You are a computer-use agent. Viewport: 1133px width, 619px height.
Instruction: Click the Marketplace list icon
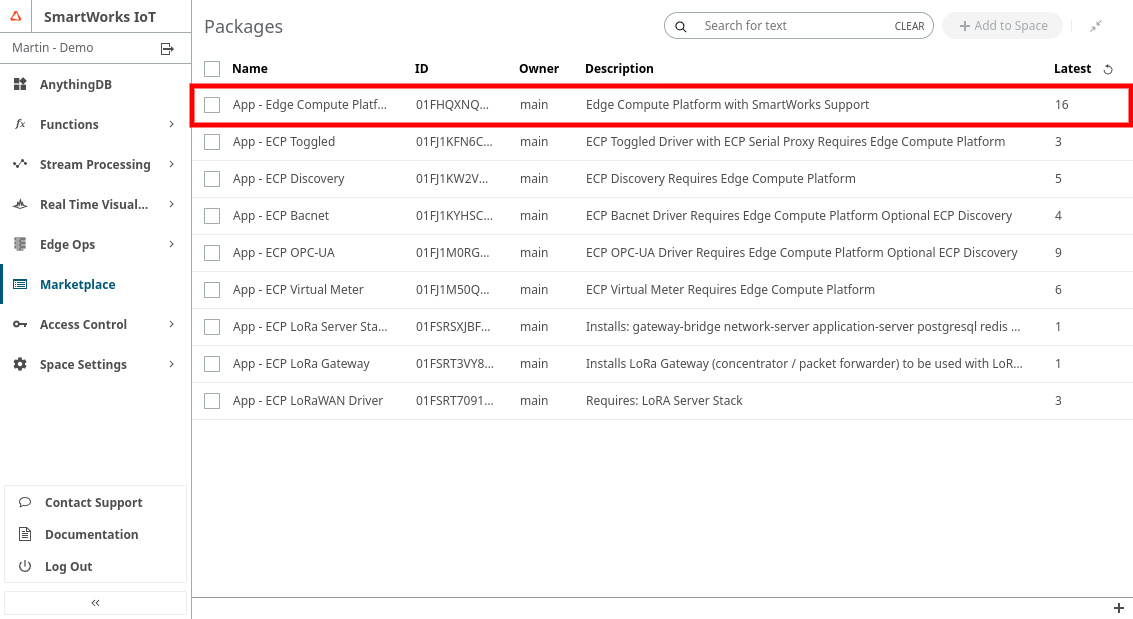pyautogui.click(x=20, y=285)
